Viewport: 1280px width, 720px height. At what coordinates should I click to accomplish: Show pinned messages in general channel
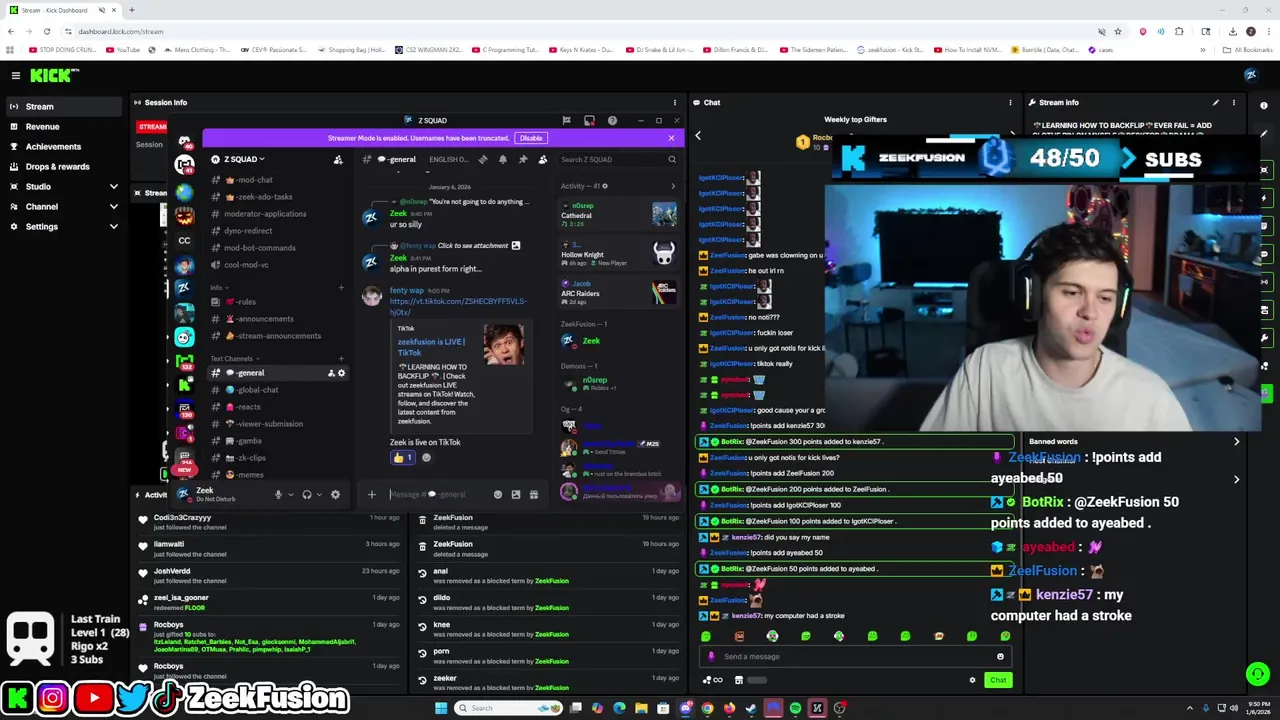523,159
